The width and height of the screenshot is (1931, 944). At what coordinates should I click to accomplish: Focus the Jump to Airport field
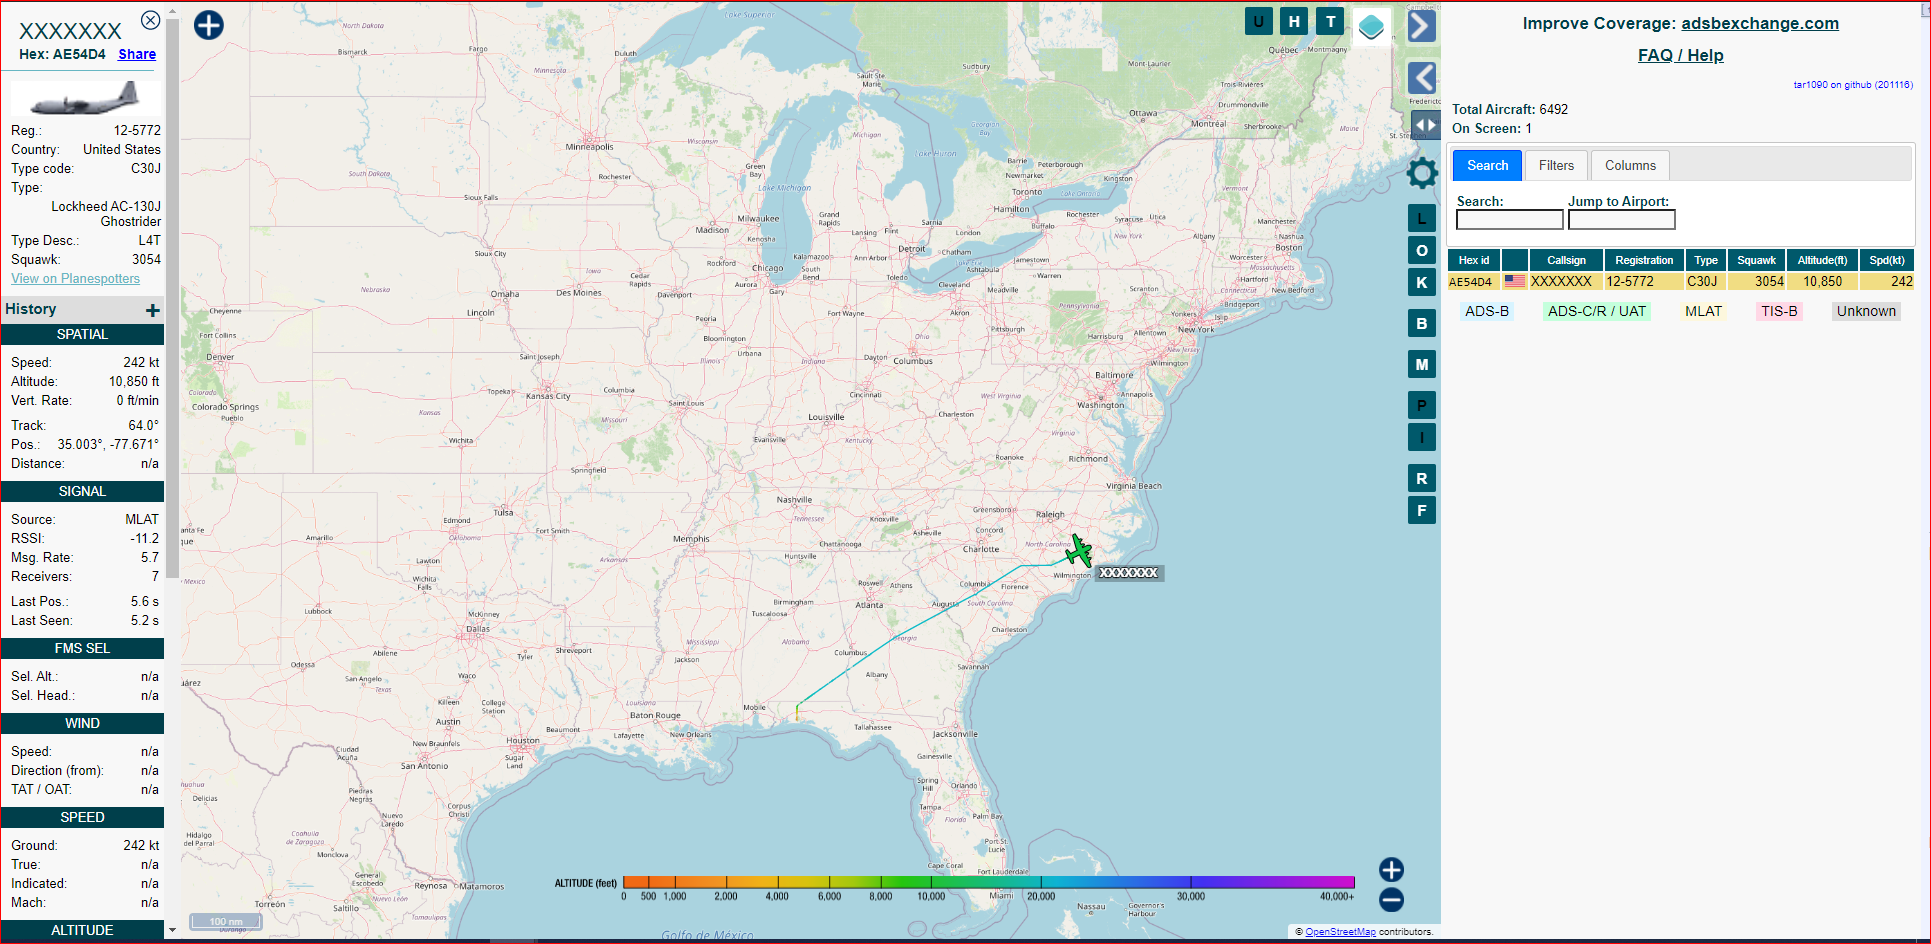pos(1621,220)
